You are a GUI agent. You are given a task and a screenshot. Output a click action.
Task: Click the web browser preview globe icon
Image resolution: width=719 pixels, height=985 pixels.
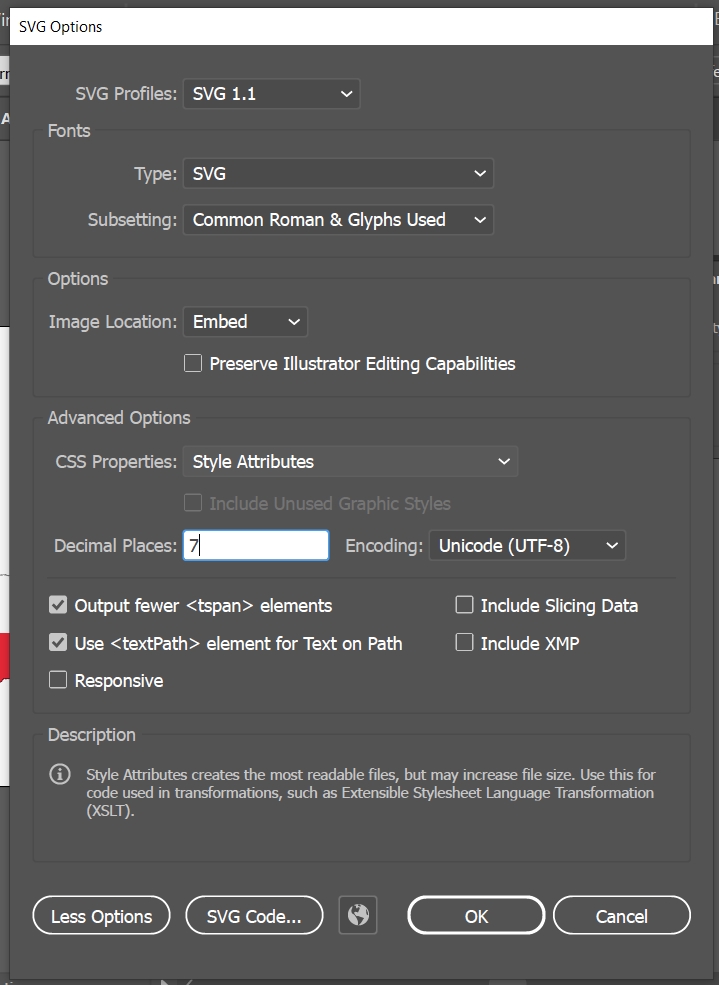pos(357,914)
